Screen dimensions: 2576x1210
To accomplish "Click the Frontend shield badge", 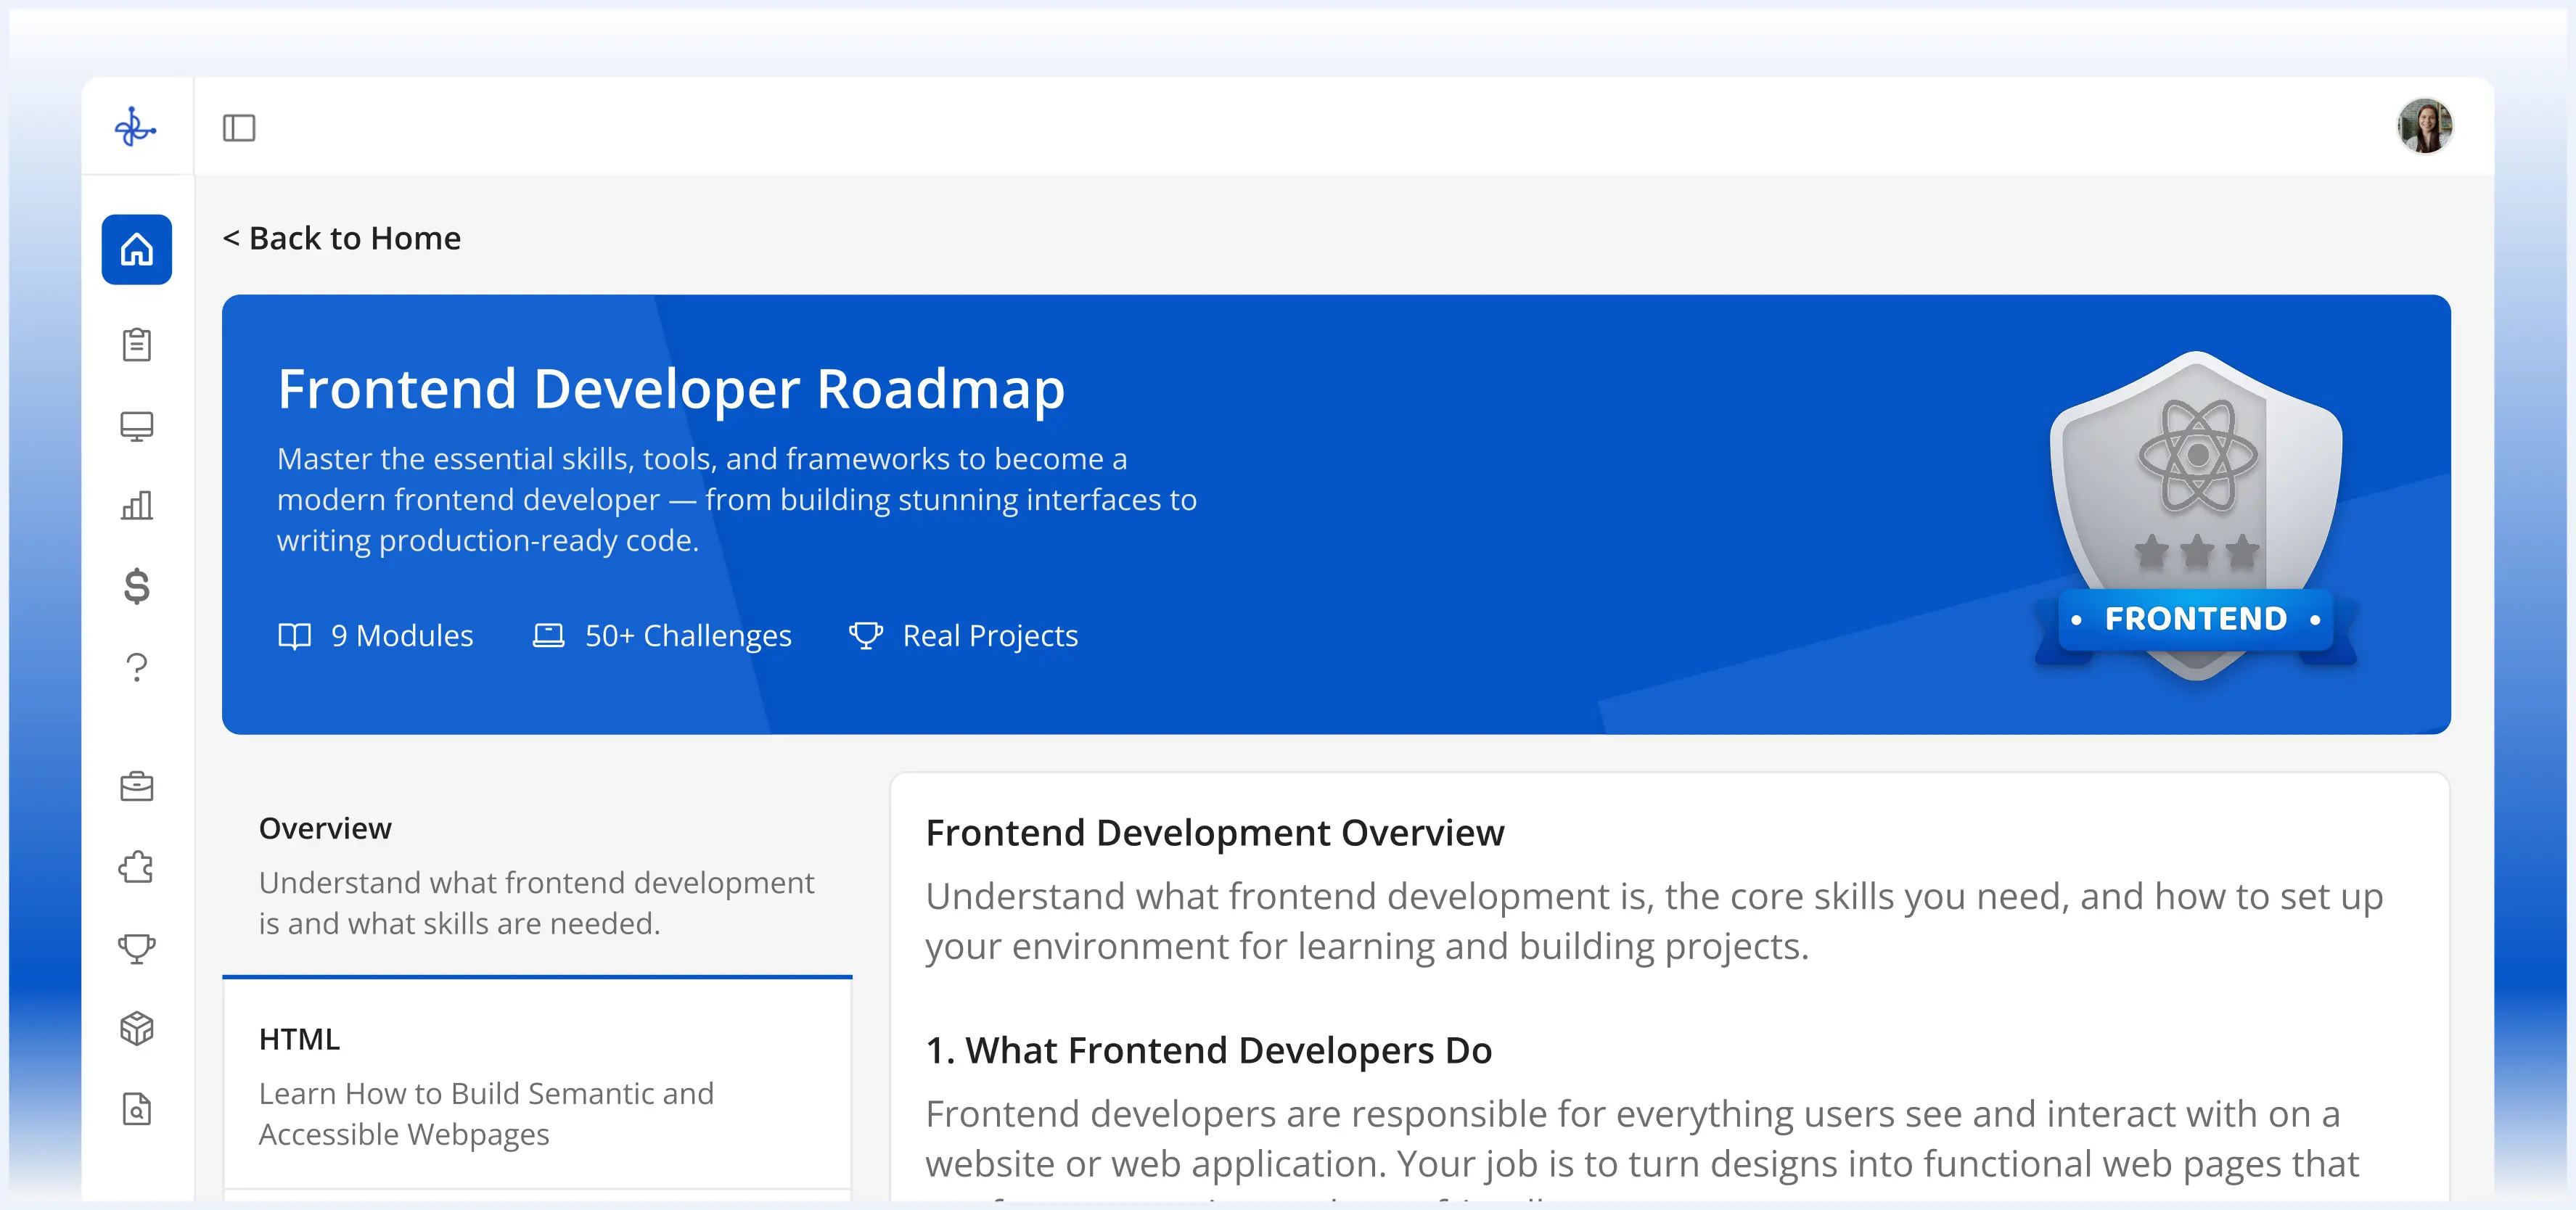I will (x=2196, y=515).
